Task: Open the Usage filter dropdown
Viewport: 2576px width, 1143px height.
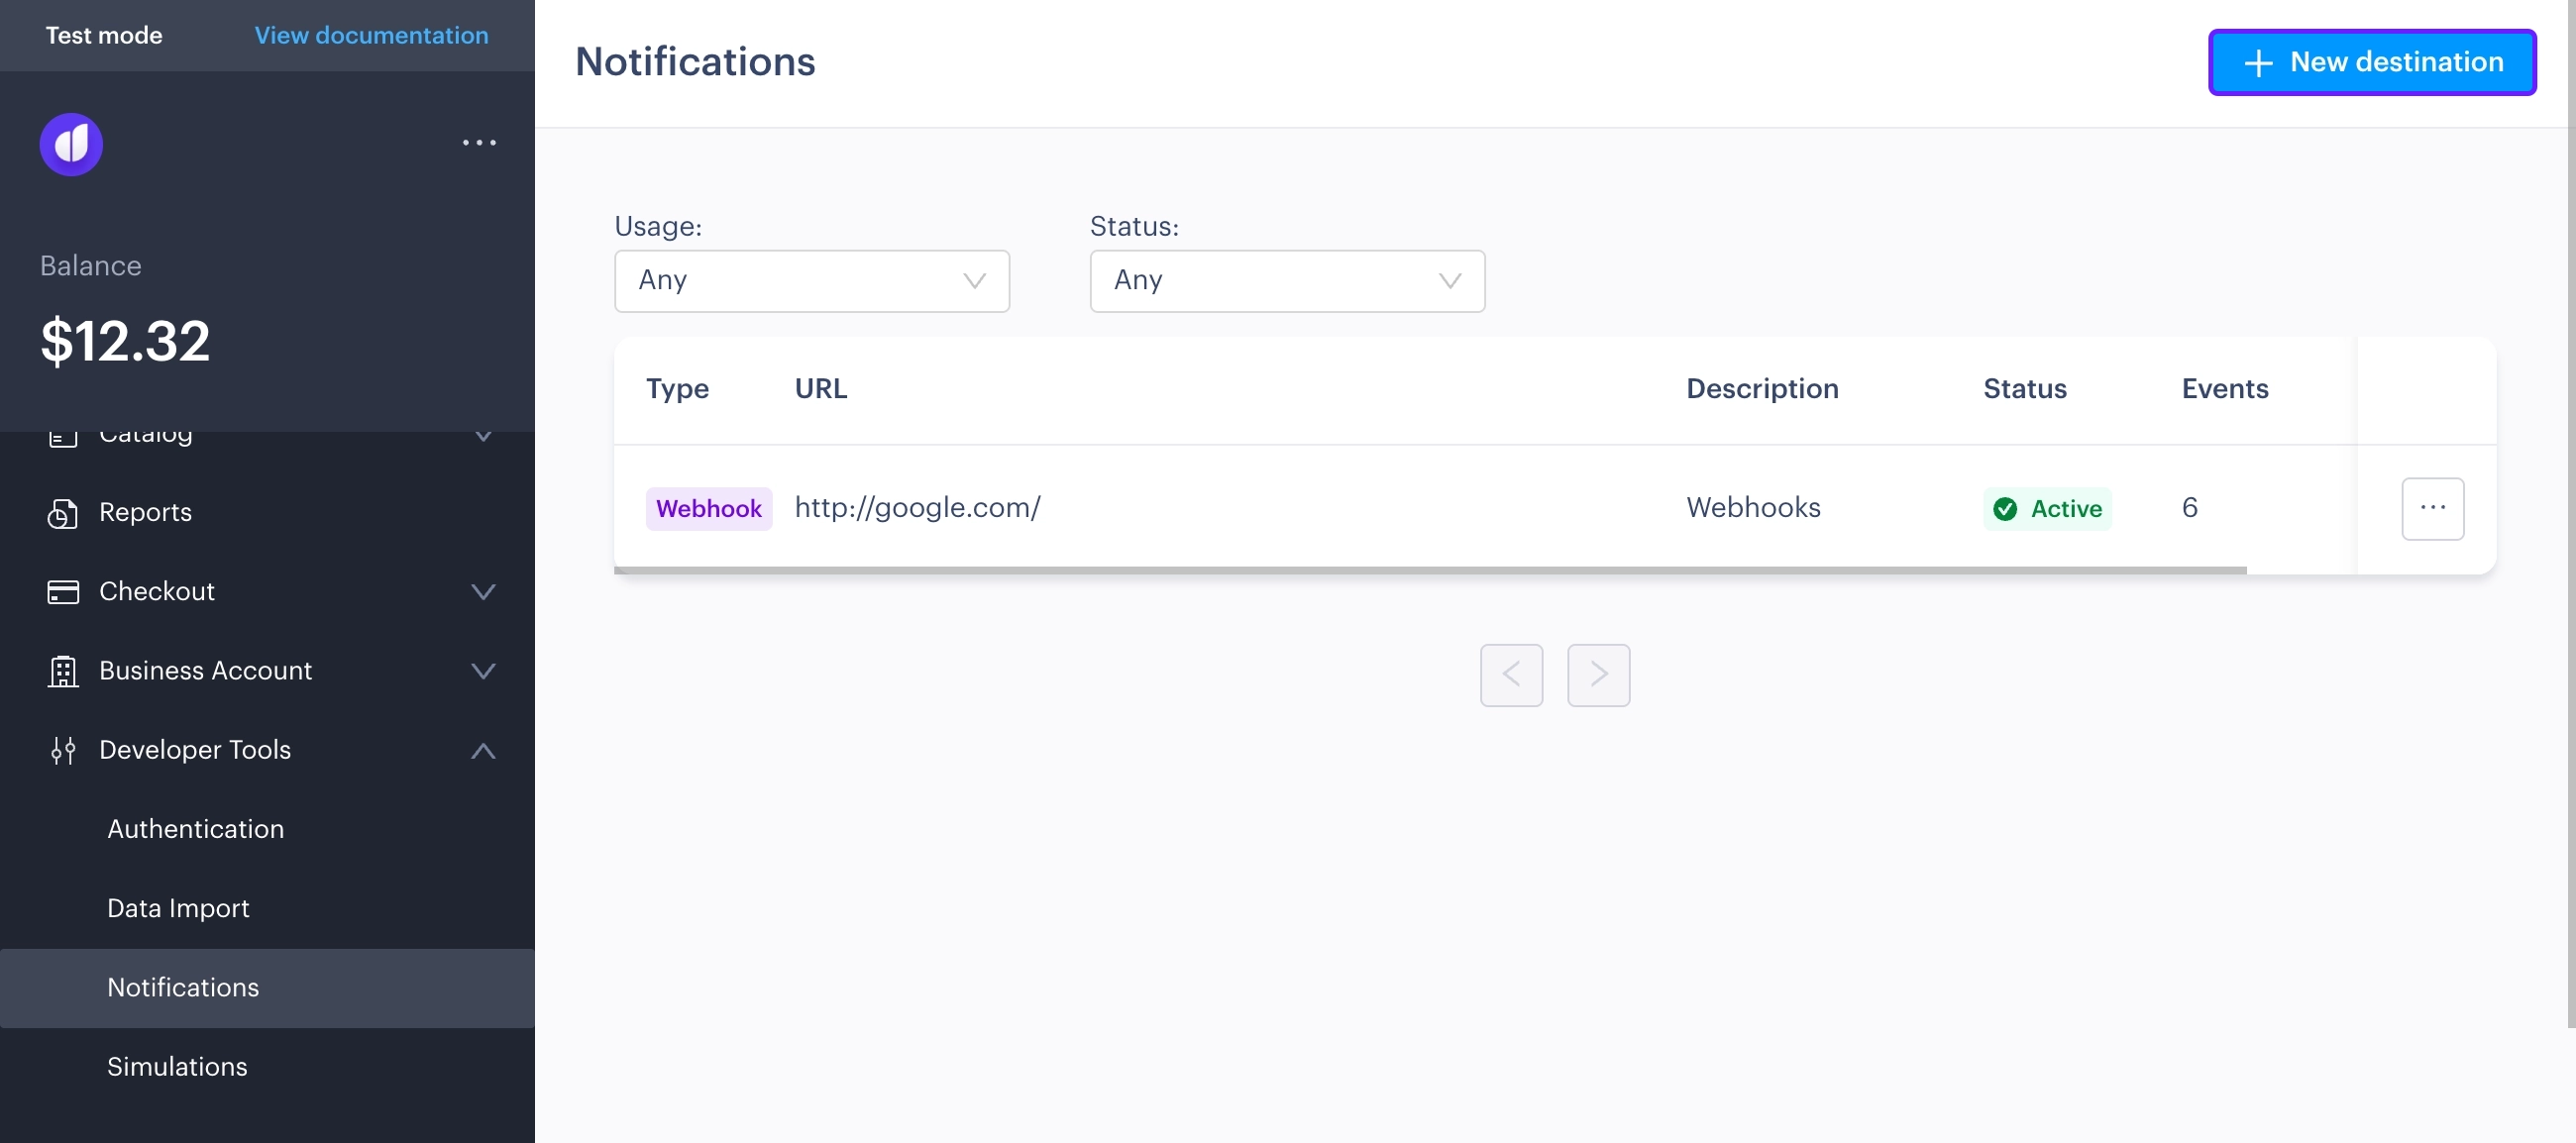Action: coord(811,281)
